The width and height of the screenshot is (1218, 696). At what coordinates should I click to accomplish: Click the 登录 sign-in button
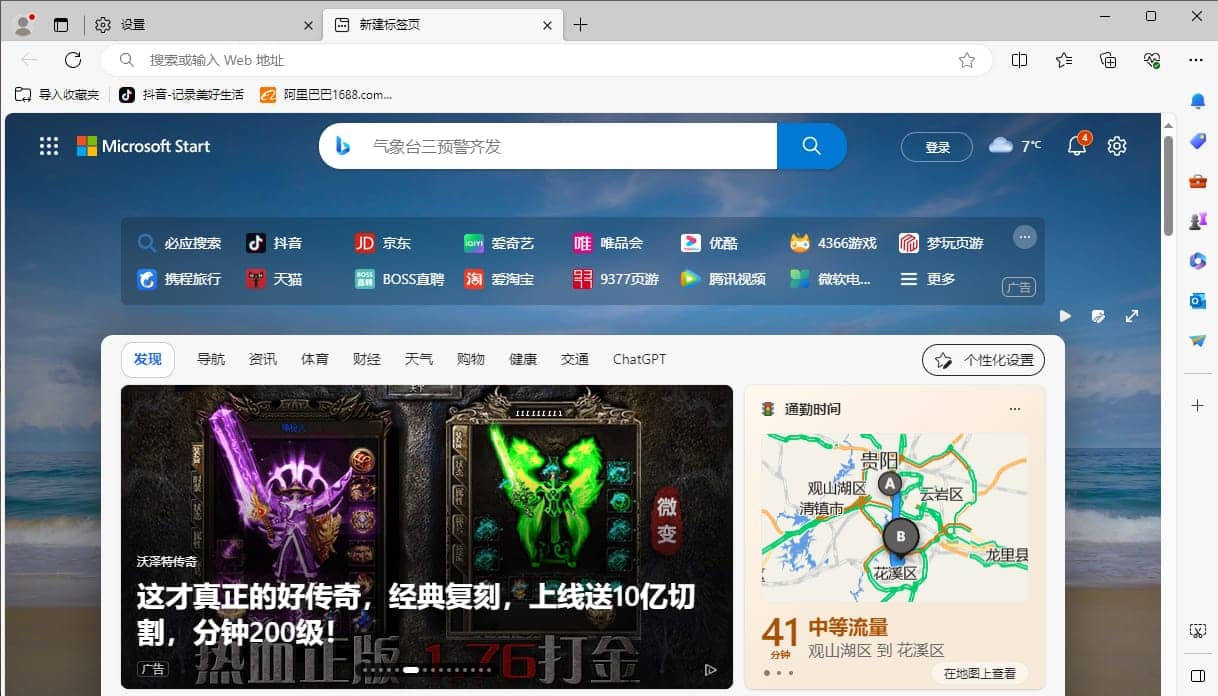tap(937, 147)
